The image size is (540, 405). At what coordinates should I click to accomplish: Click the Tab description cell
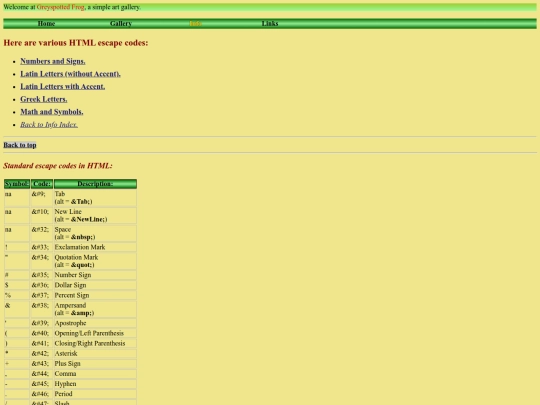pyautogui.click(x=95, y=198)
